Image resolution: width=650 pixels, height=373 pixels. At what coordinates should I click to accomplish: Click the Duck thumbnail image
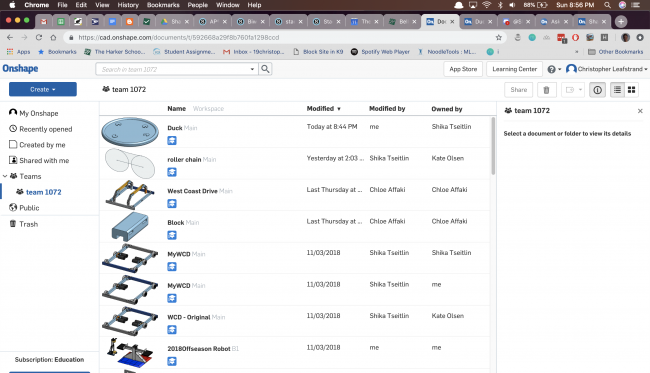[x=130, y=132]
